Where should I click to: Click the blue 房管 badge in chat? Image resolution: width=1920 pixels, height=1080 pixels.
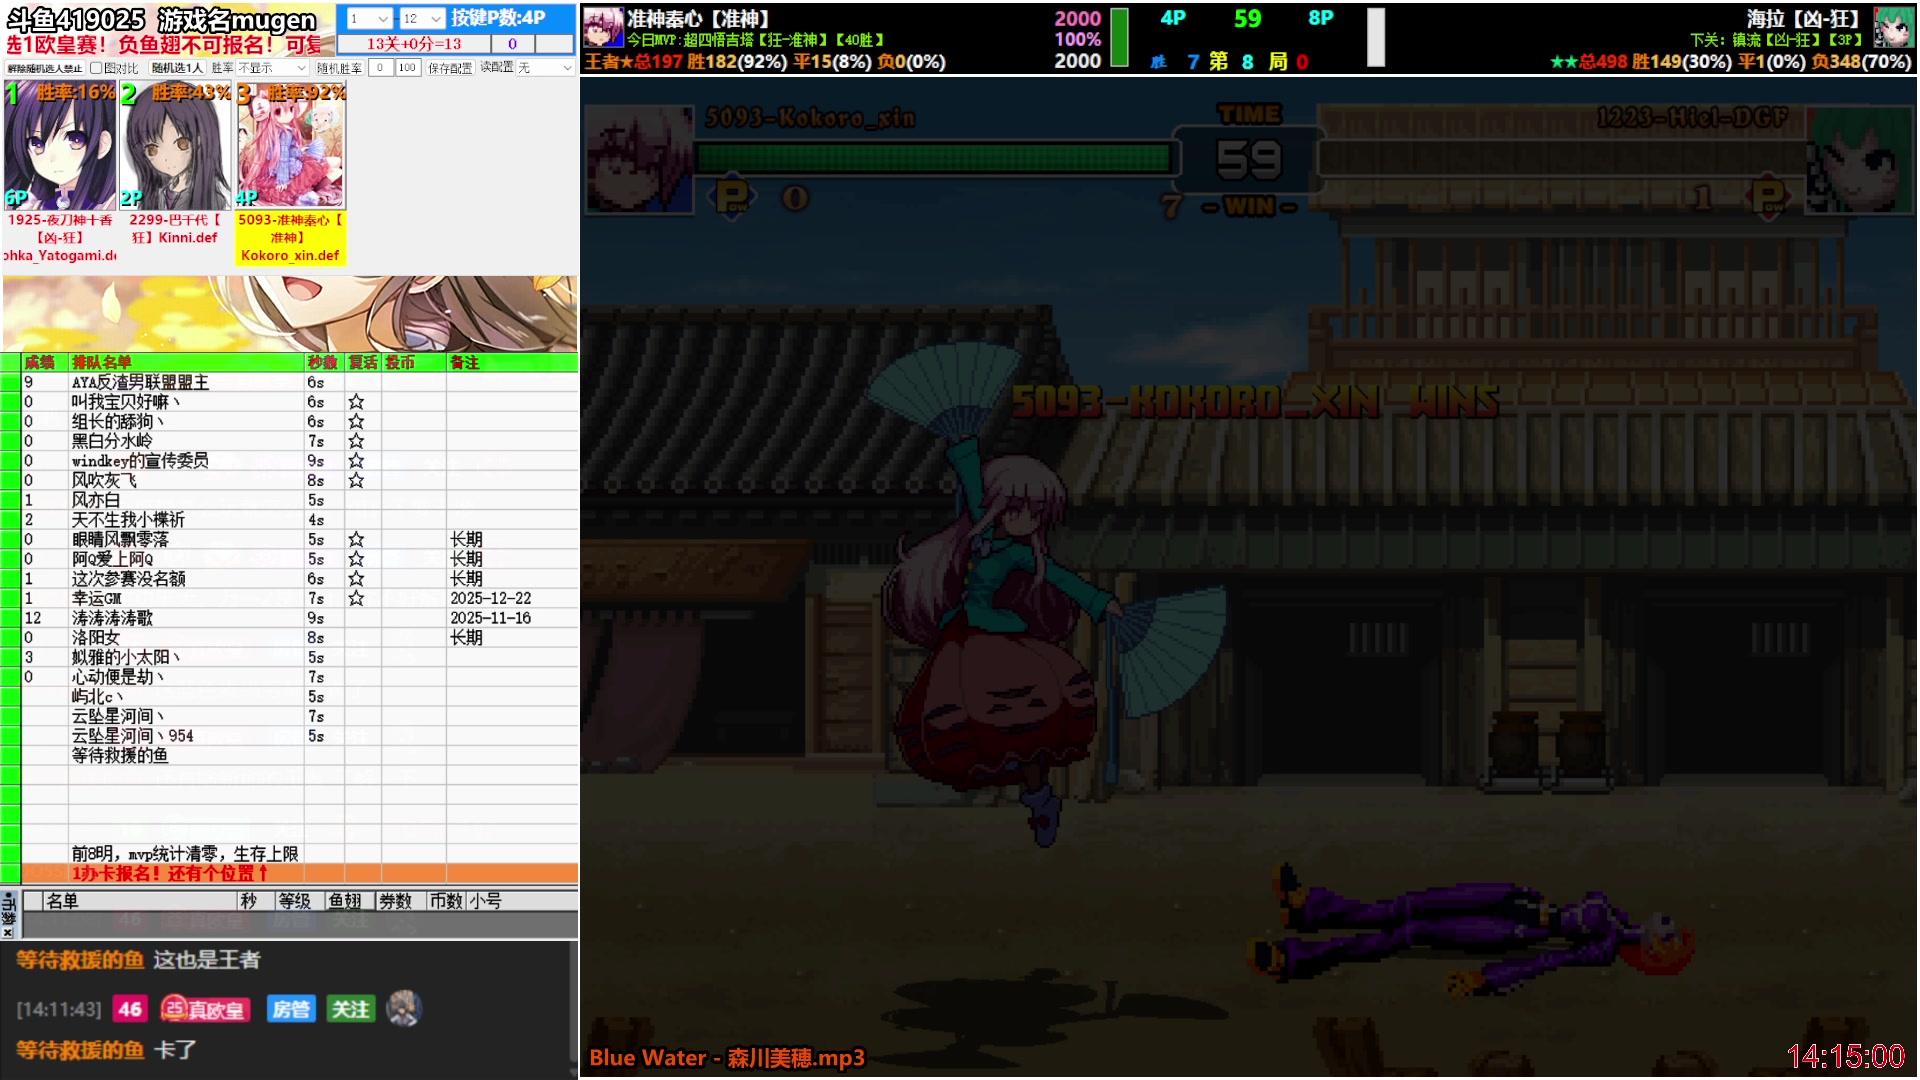pyautogui.click(x=291, y=1009)
